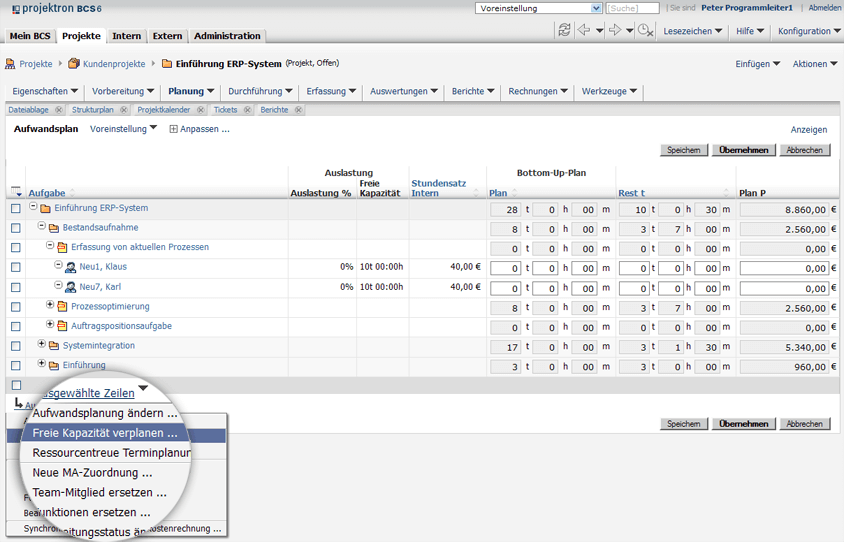Open the Aktionen dropdown

pos(815,64)
